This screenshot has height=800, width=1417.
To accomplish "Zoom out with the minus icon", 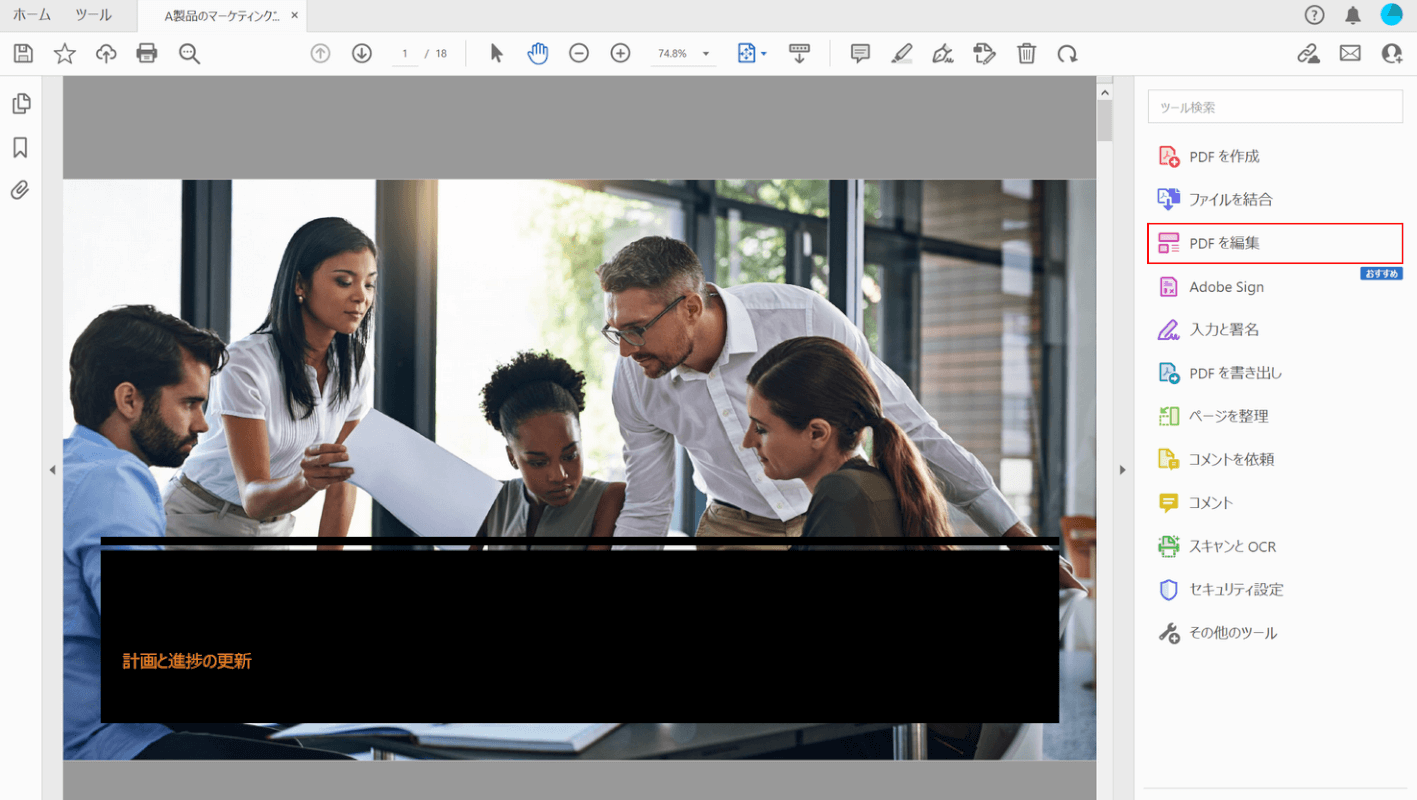I will 579,54.
